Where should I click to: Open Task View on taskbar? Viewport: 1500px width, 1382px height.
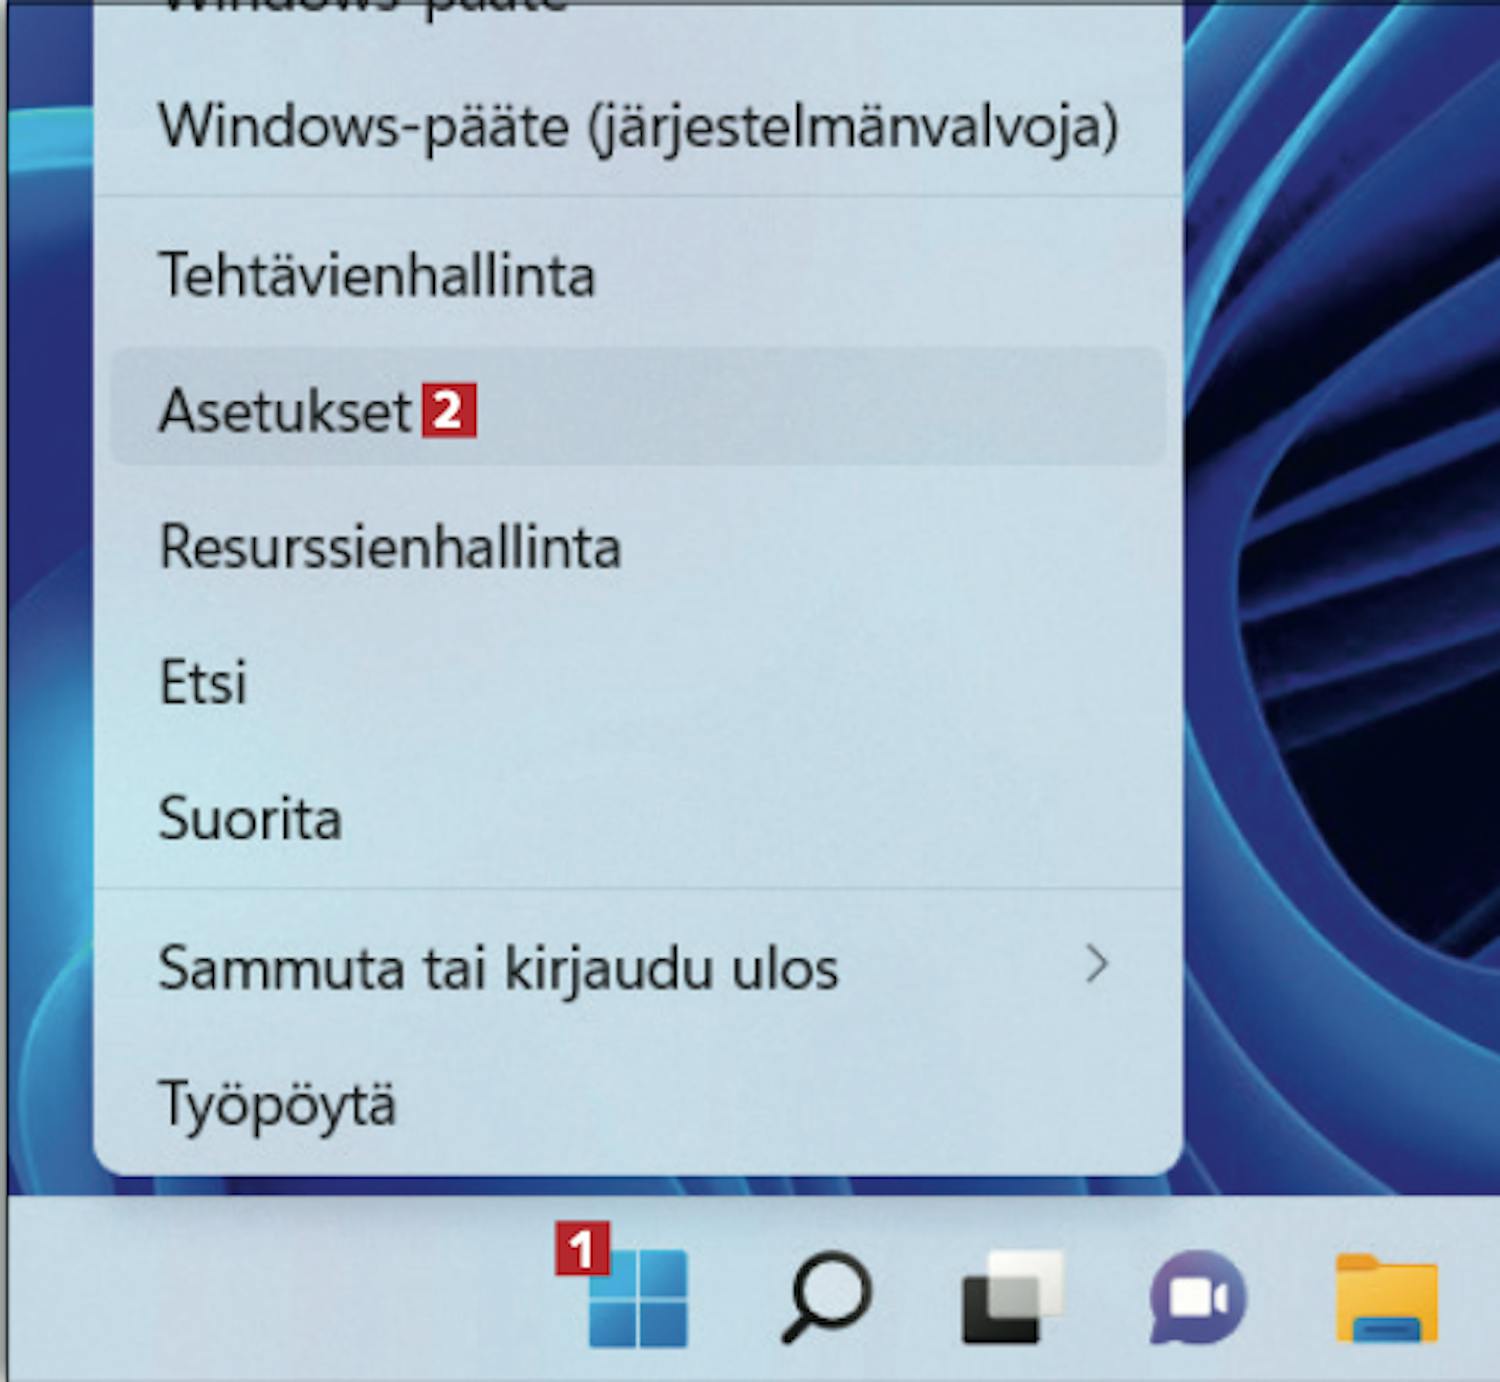tap(1012, 1297)
